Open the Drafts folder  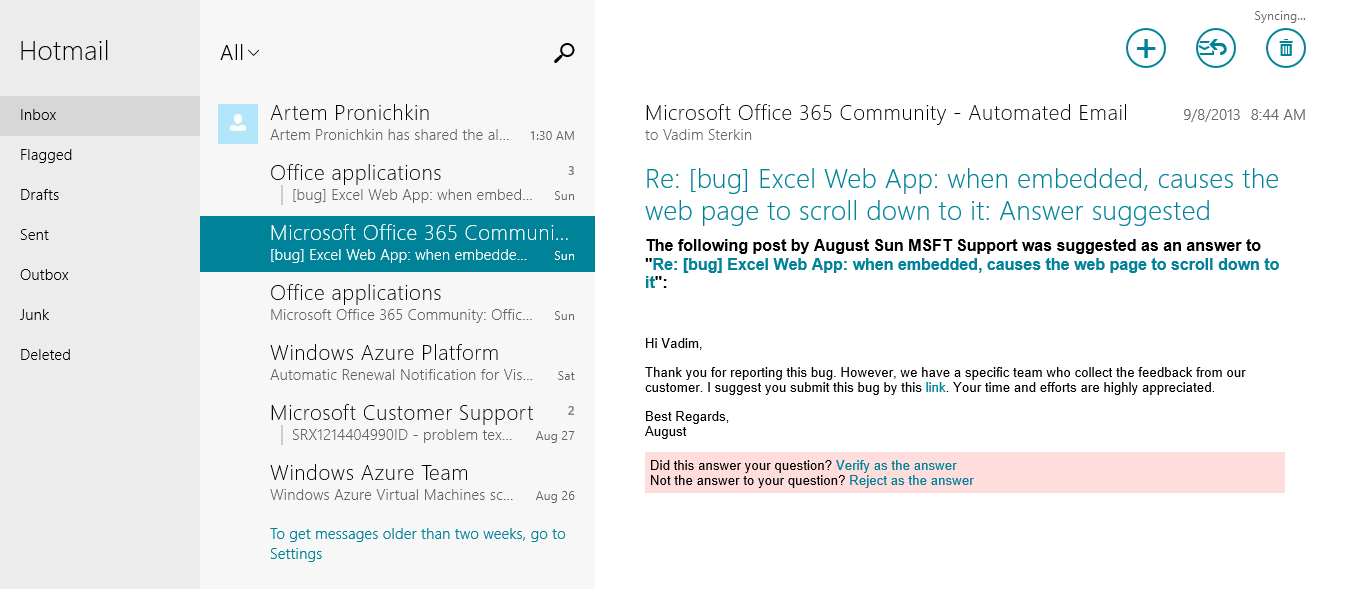click(100, 195)
